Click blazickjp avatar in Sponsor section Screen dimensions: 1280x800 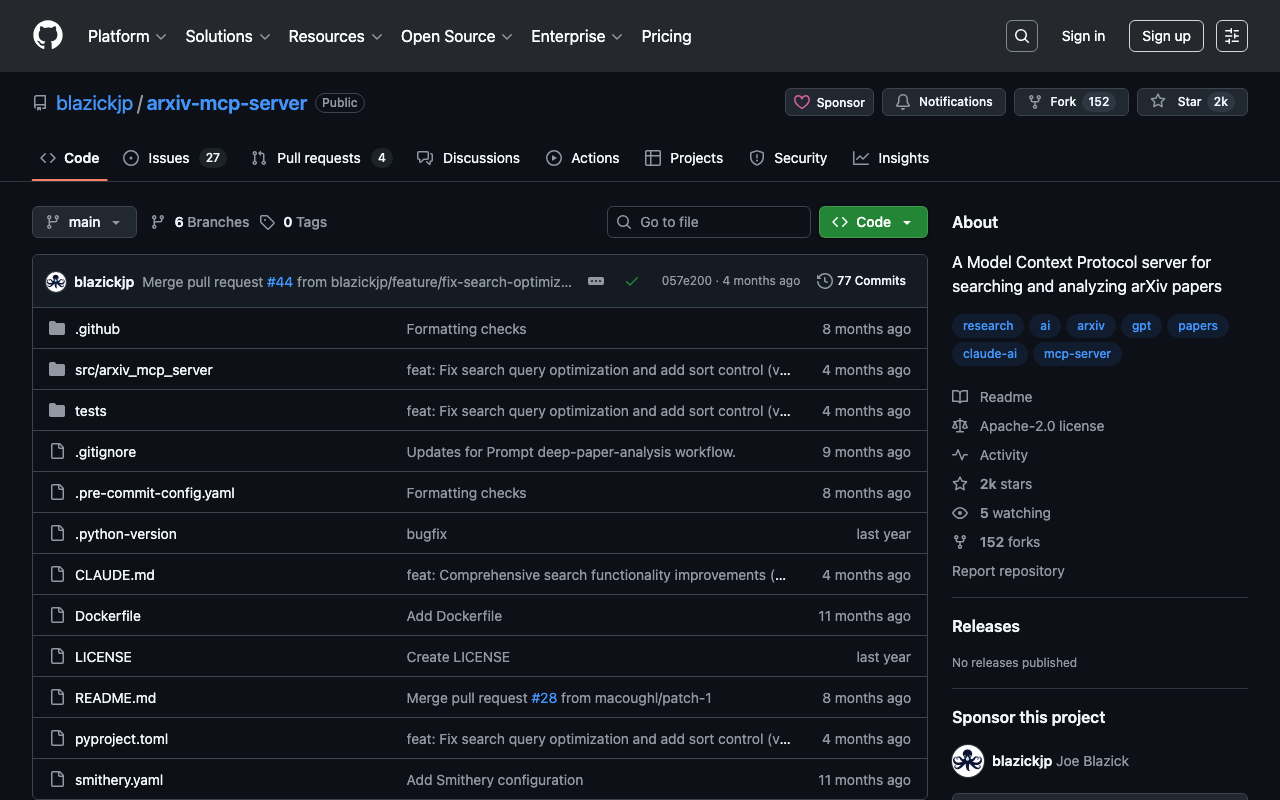pyautogui.click(x=967, y=761)
